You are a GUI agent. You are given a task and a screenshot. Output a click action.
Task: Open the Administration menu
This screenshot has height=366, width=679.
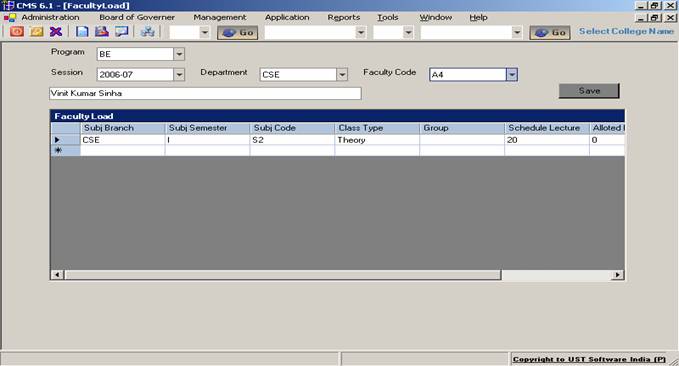tap(50, 17)
